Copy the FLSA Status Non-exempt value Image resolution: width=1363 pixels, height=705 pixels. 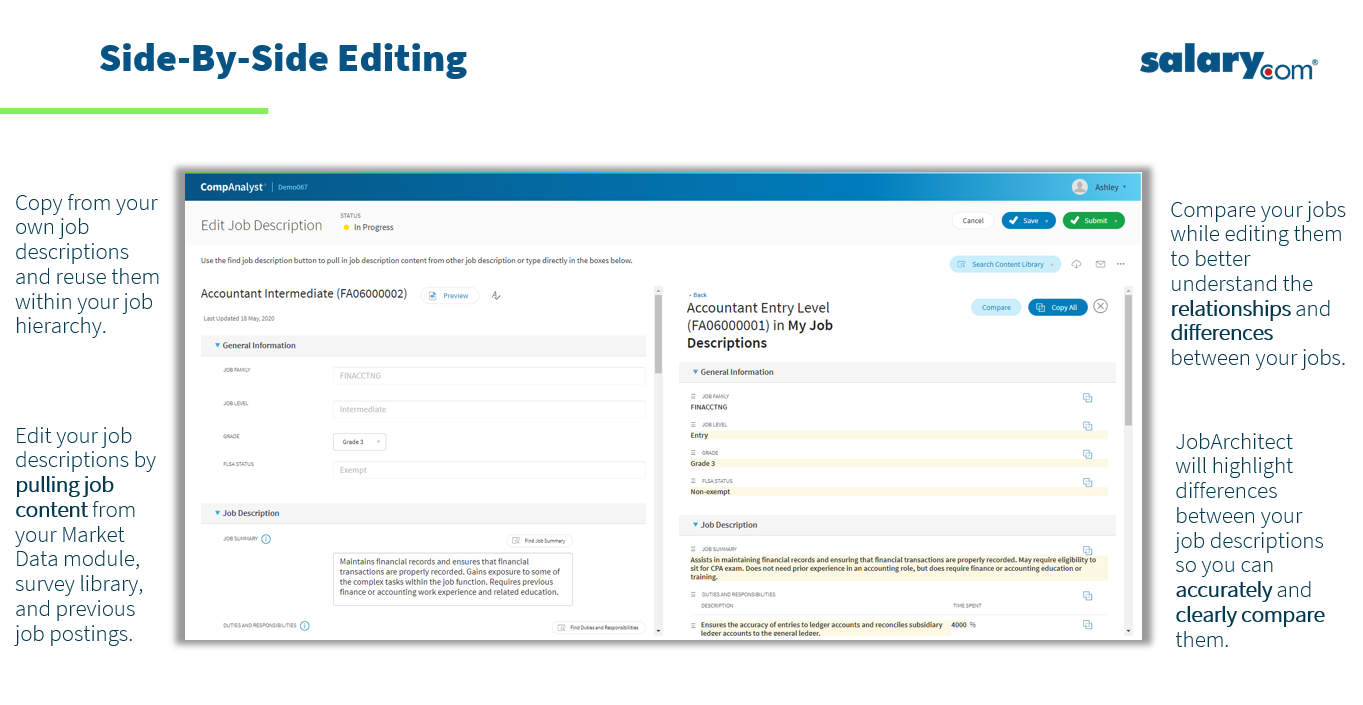[1087, 482]
